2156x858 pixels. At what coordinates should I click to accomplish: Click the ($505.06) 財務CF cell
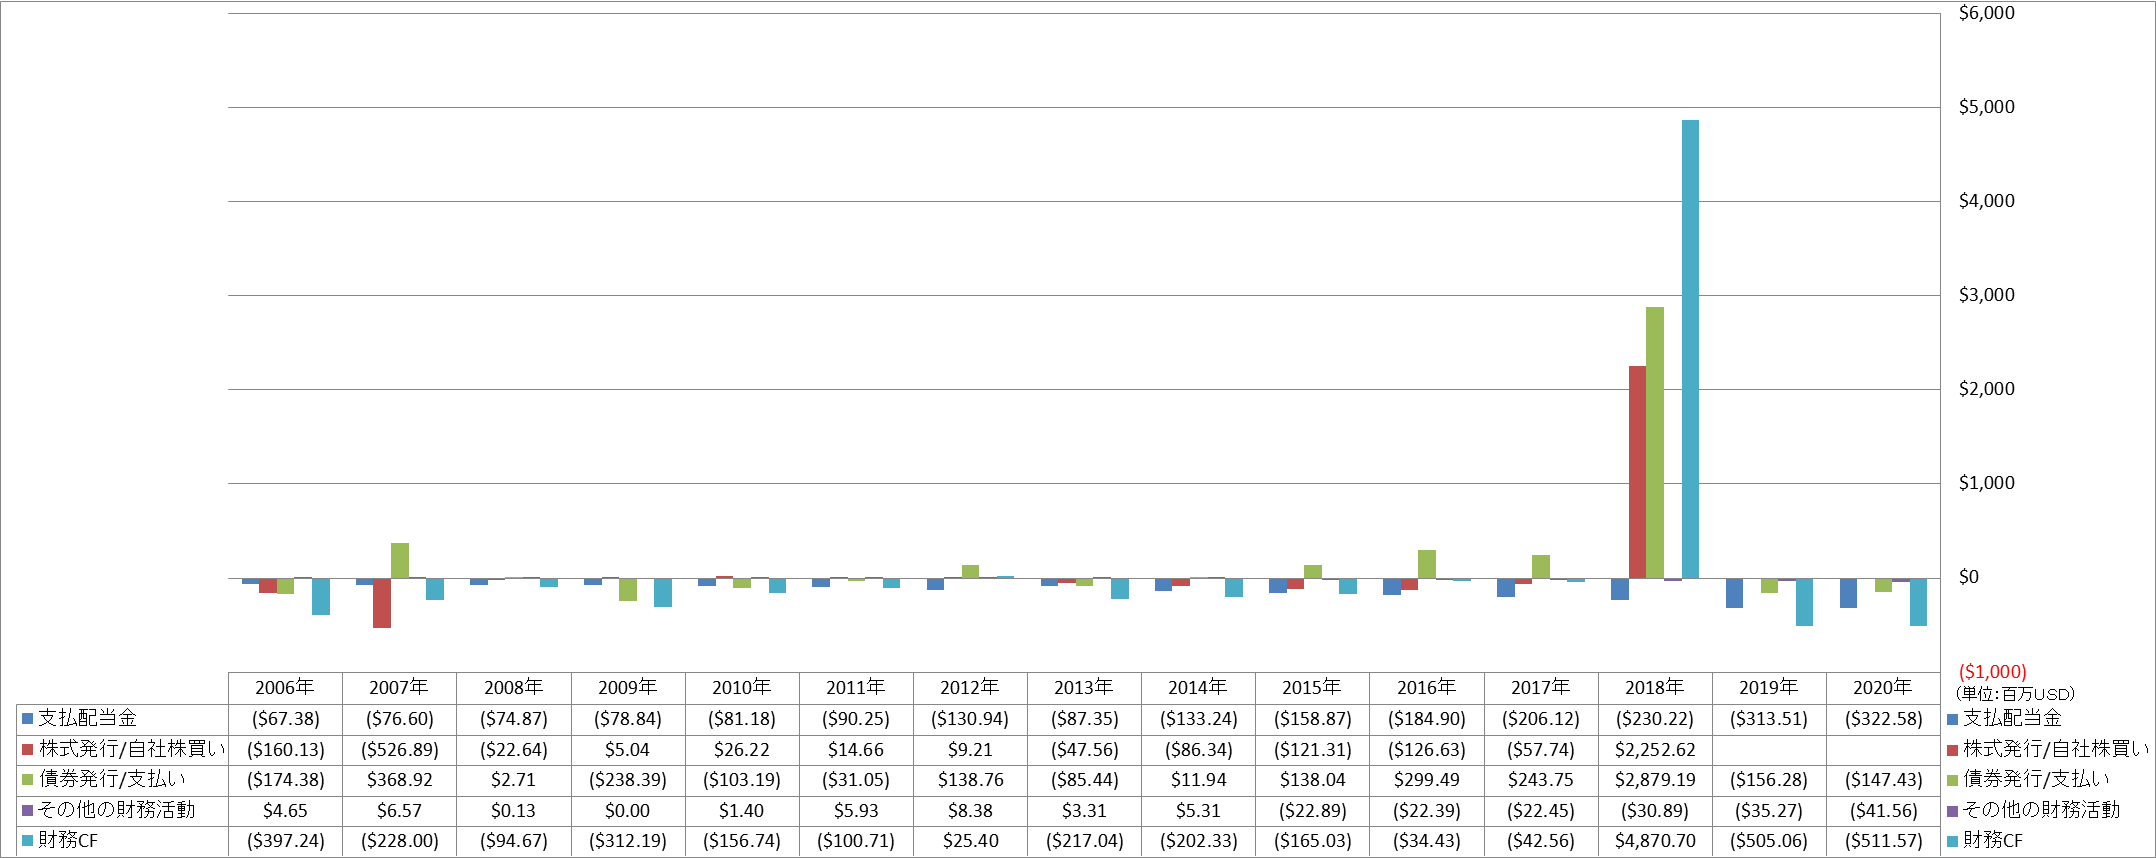tap(1769, 841)
